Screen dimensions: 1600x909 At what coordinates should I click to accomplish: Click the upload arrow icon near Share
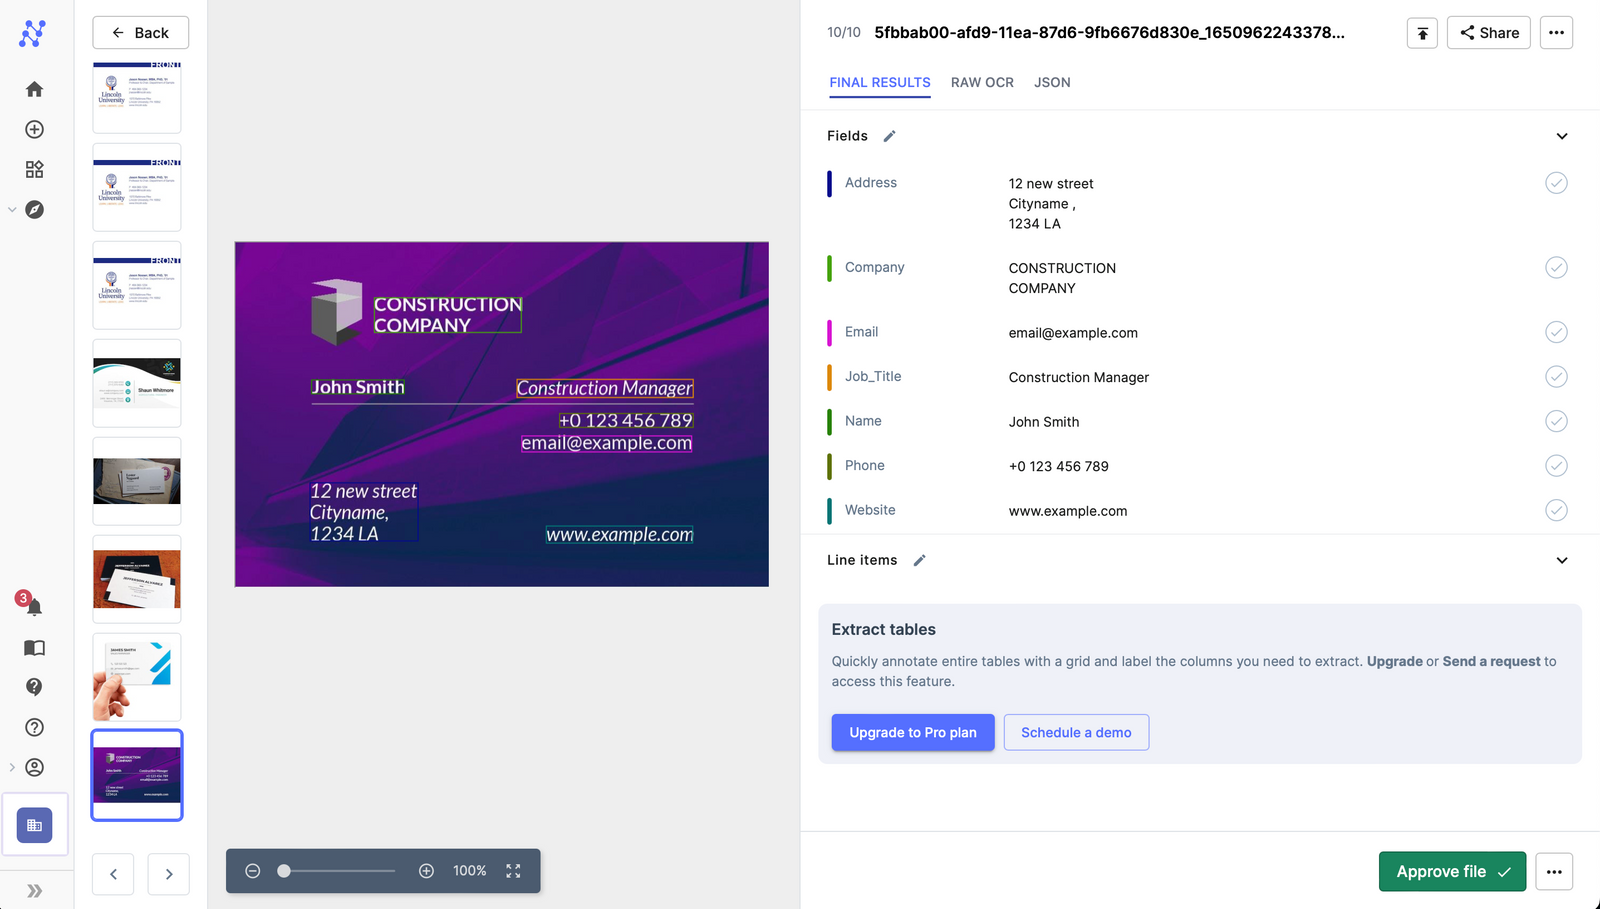[x=1422, y=32]
